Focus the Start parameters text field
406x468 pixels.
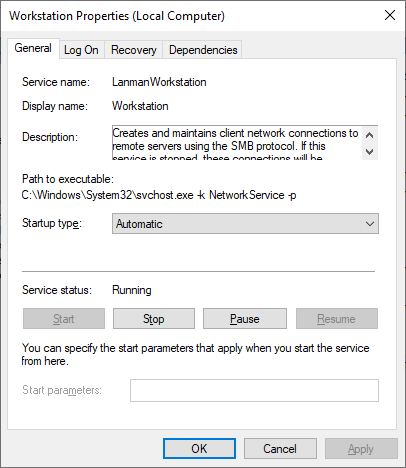click(x=254, y=390)
